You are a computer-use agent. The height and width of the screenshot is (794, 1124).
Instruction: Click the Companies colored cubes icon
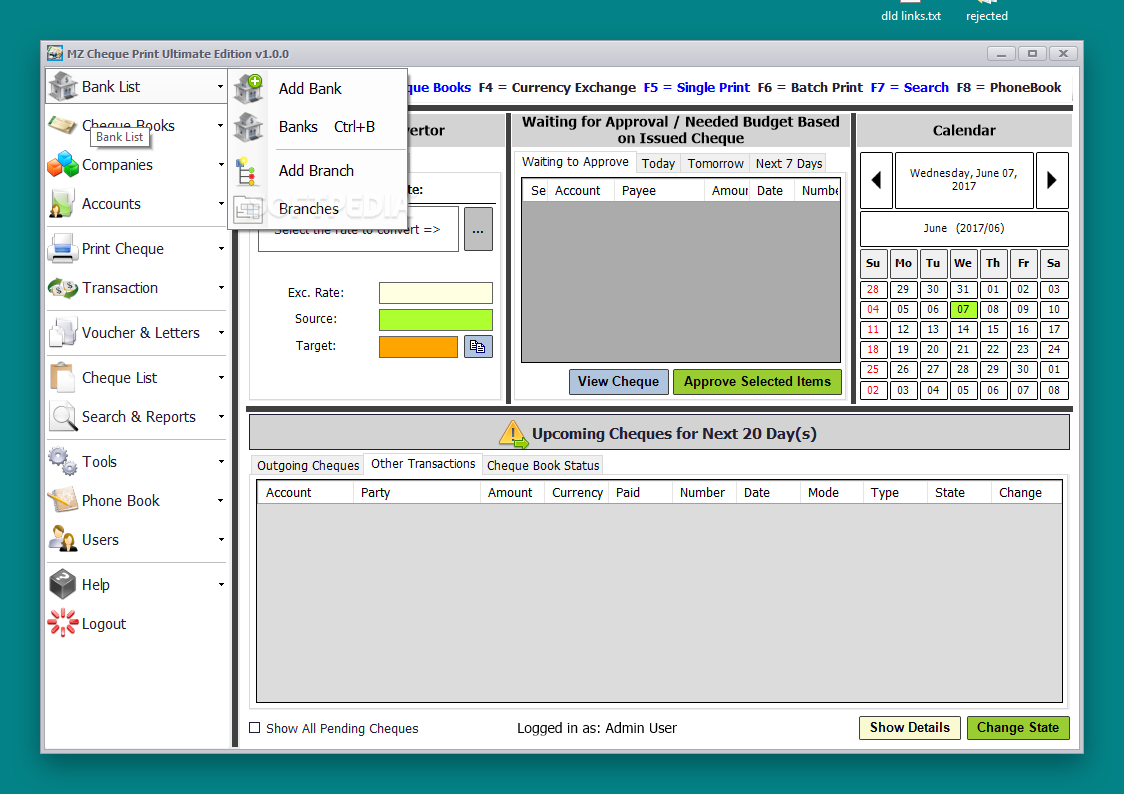pos(62,164)
